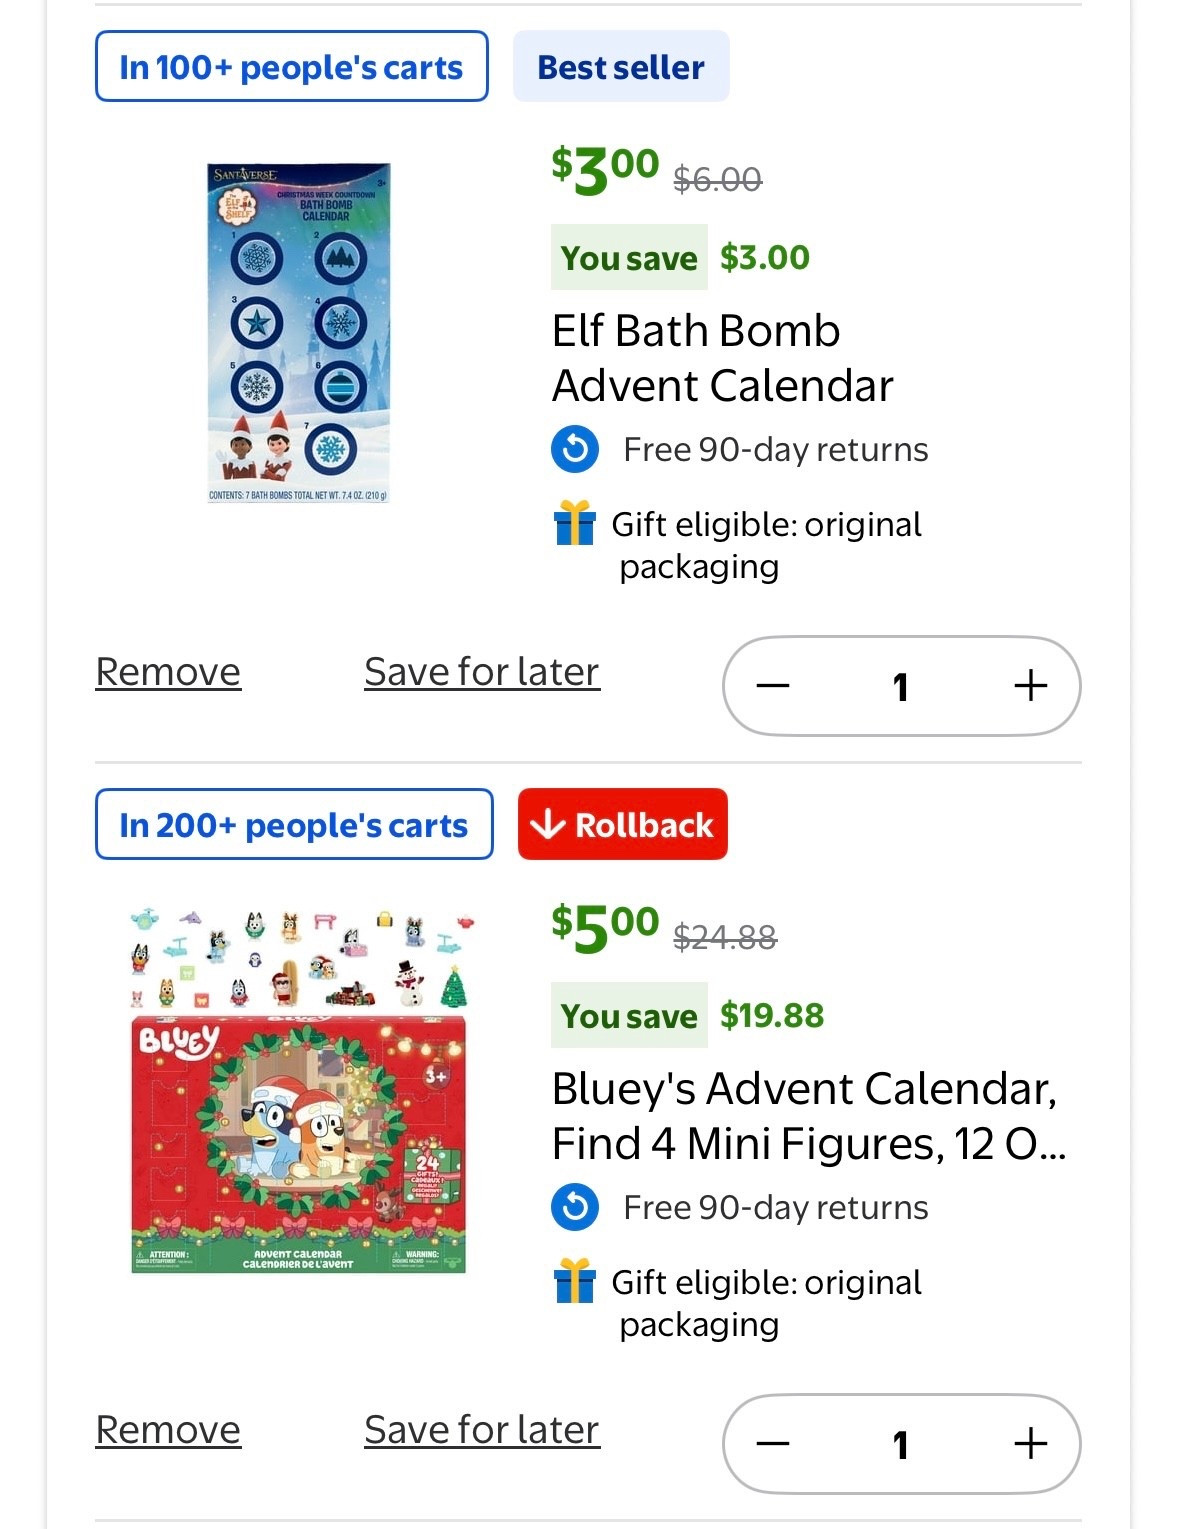Increase the Elf calendar quantity with plus

tap(1030, 685)
